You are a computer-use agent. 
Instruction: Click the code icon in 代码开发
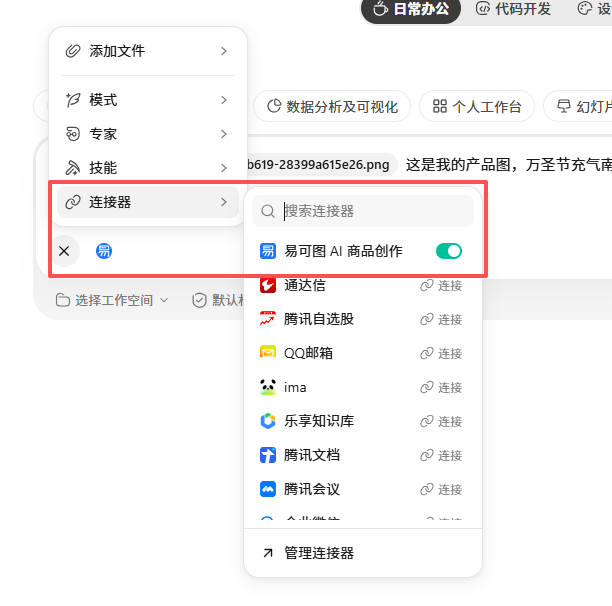tap(482, 9)
